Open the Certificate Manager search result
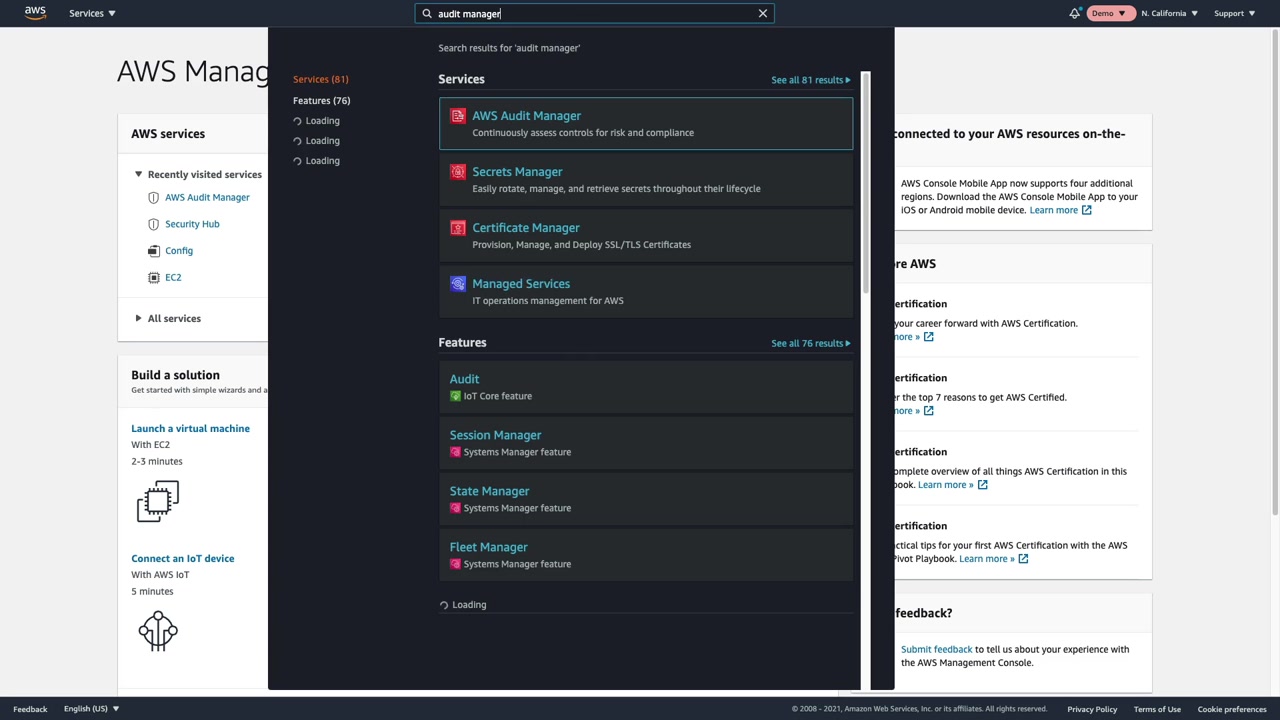Image resolution: width=1280 pixels, height=720 pixels. coord(646,236)
